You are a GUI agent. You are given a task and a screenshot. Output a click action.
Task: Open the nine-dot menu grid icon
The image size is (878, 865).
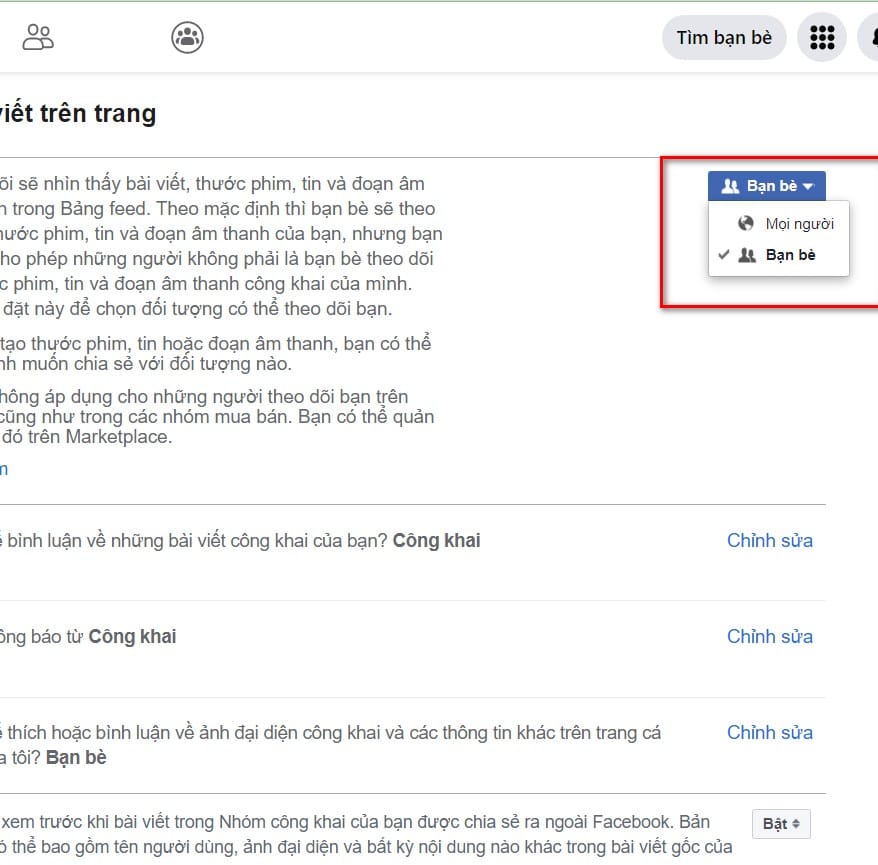click(822, 38)
